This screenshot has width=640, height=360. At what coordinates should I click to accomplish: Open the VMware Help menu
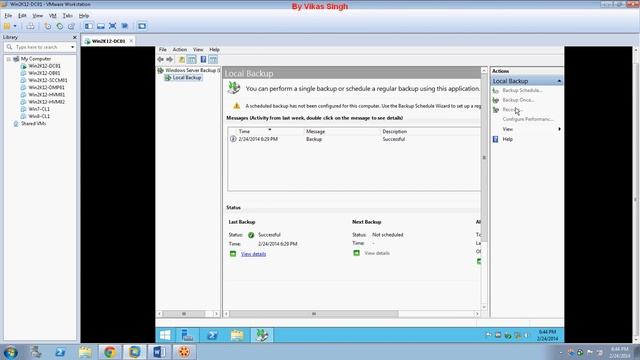(84, 16)
